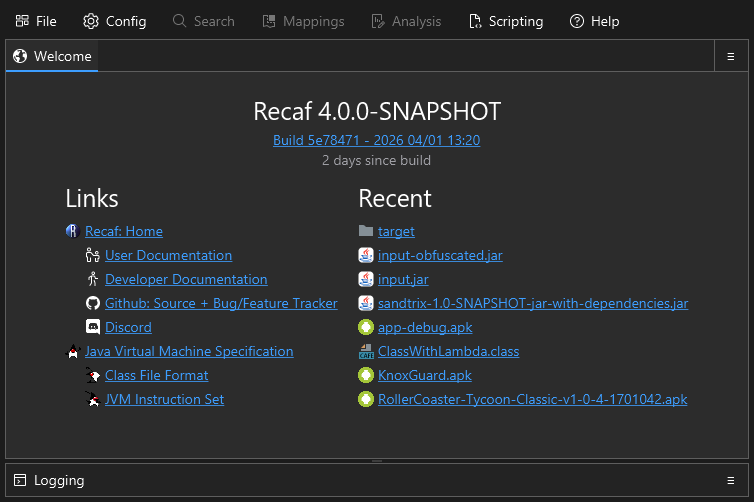This screenshot has height=502, width=754.
Task: Open recent file ClassWithLambda.class
Action: (449, 351)
